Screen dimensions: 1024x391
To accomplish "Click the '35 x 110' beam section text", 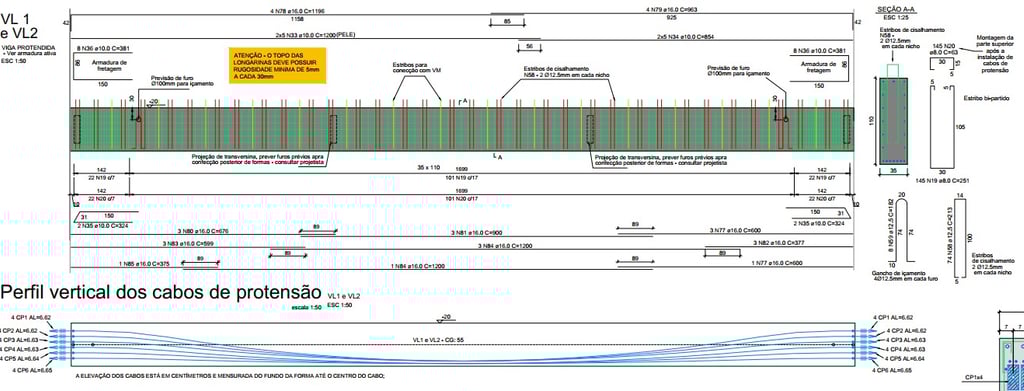I will point(429,167).
